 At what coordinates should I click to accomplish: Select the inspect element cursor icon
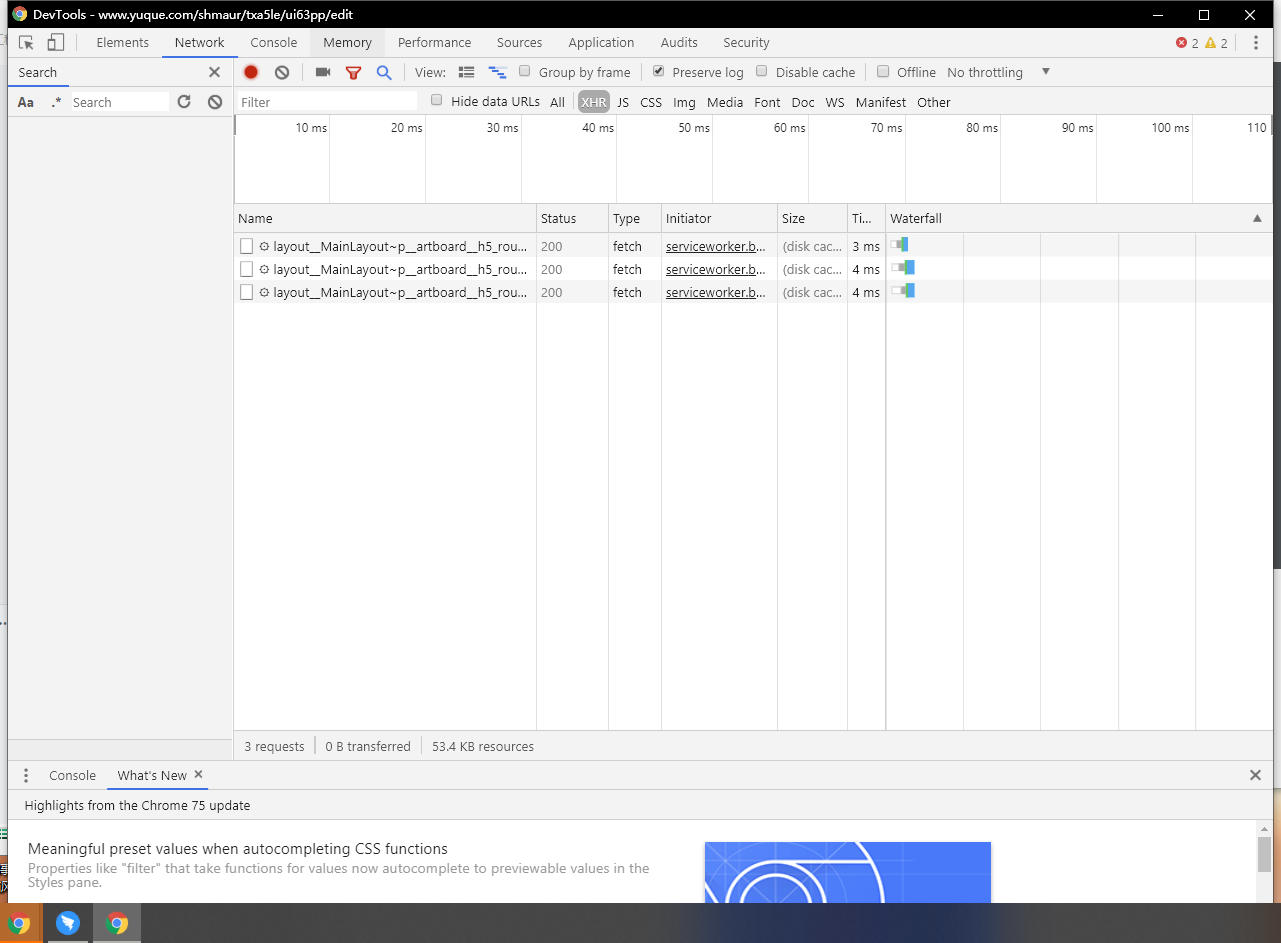tap(27, 43)
